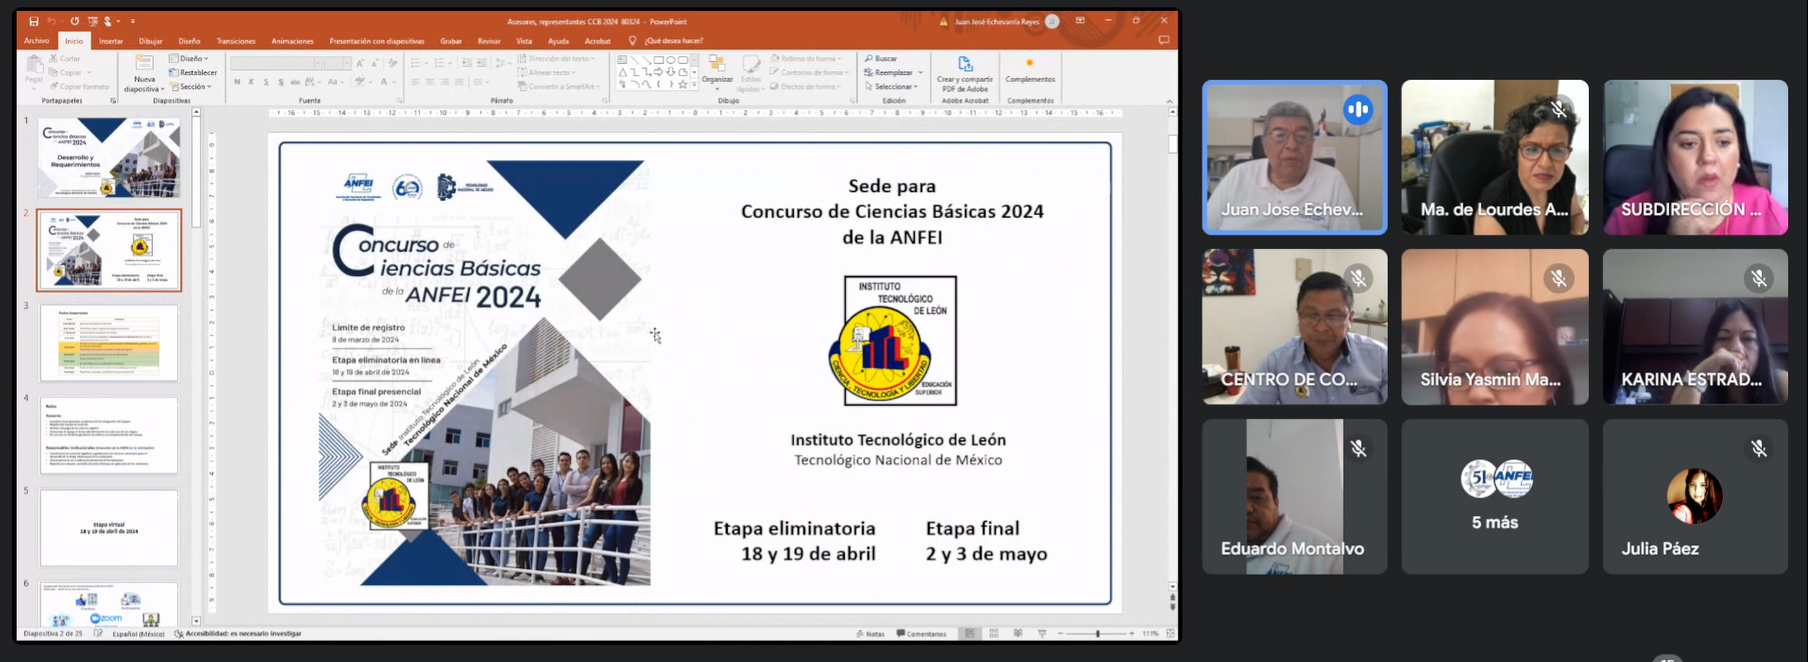
Task: Select the right arrow shape in gallery
Action: (659, 72)
